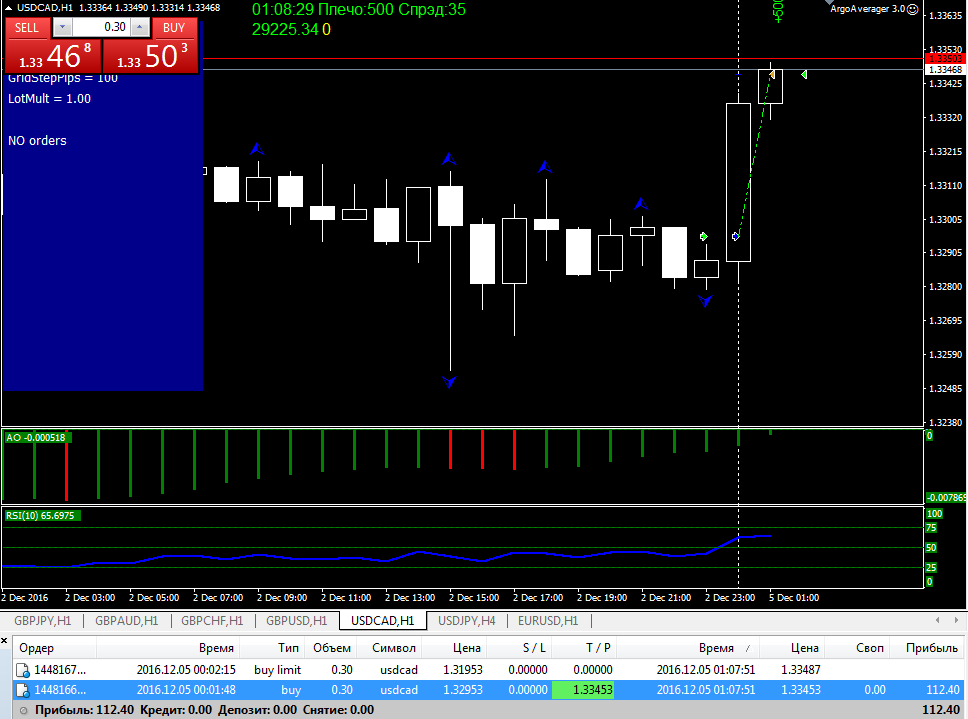Click the RSI(10) 65.6975 indicator label
The image size is (968, 719).
coord(41,515)
